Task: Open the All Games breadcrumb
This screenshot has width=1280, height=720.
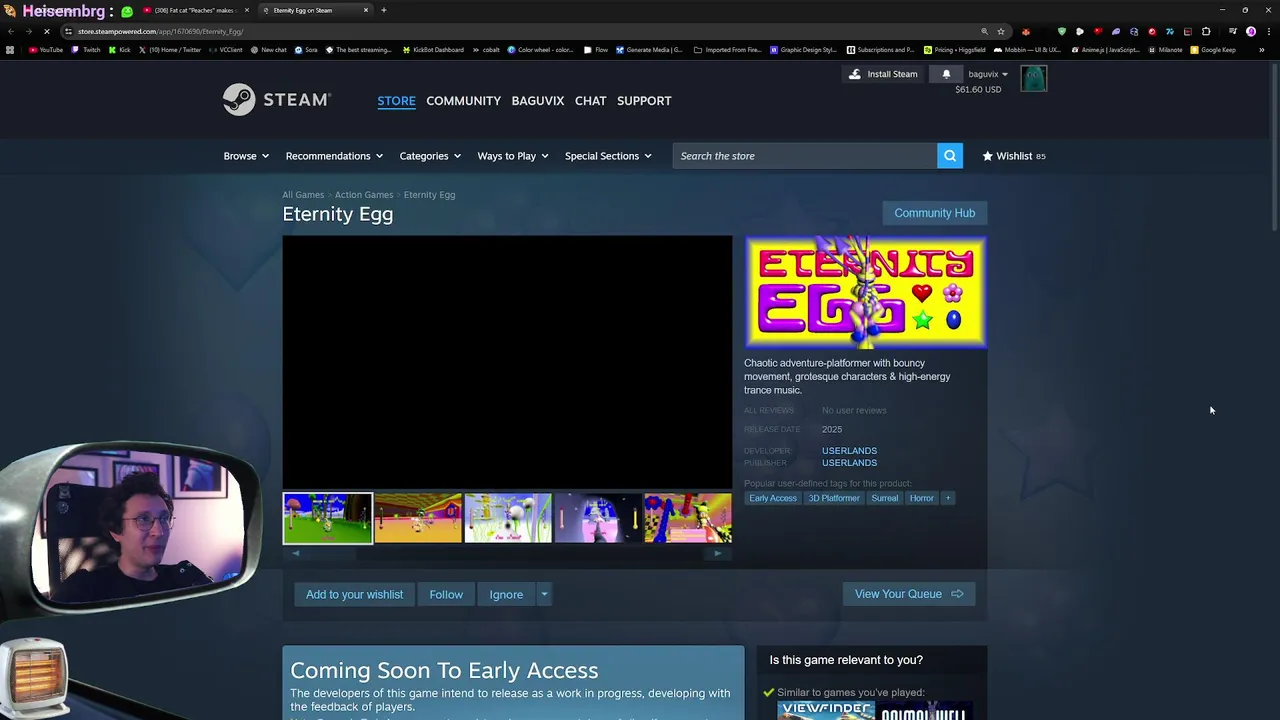Action: 303,195
